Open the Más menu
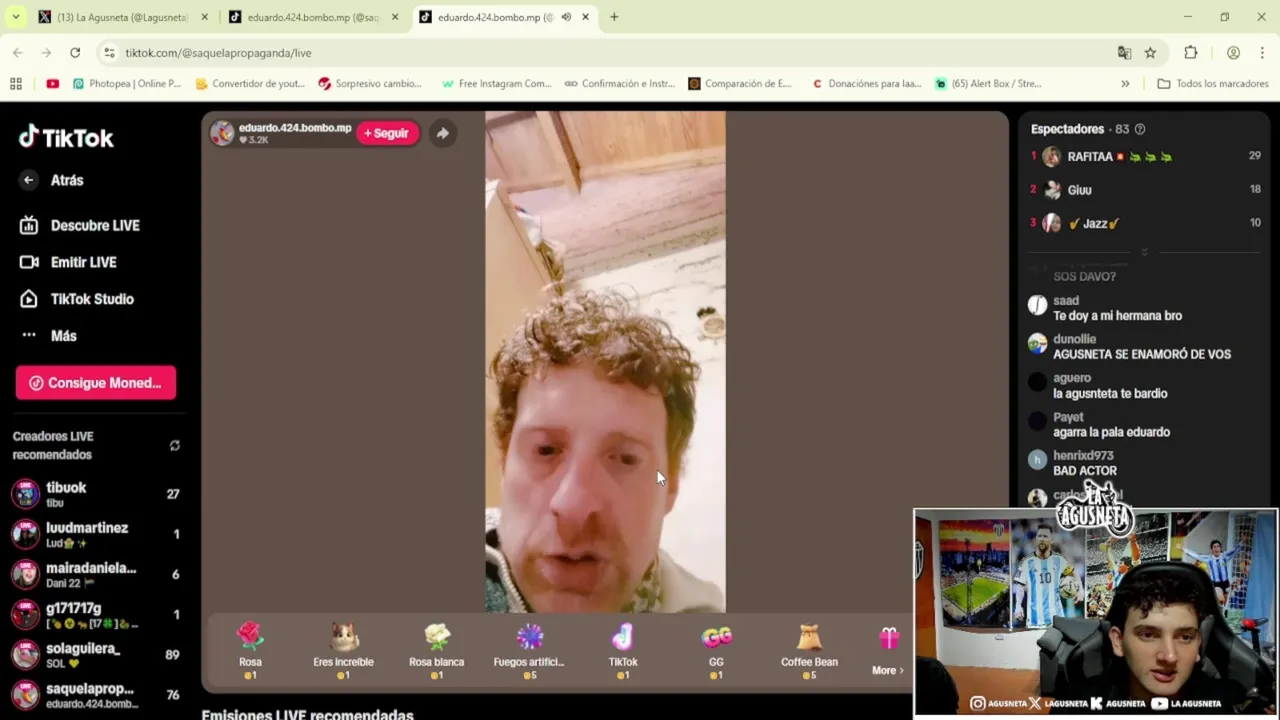 [x=48, y=336]
